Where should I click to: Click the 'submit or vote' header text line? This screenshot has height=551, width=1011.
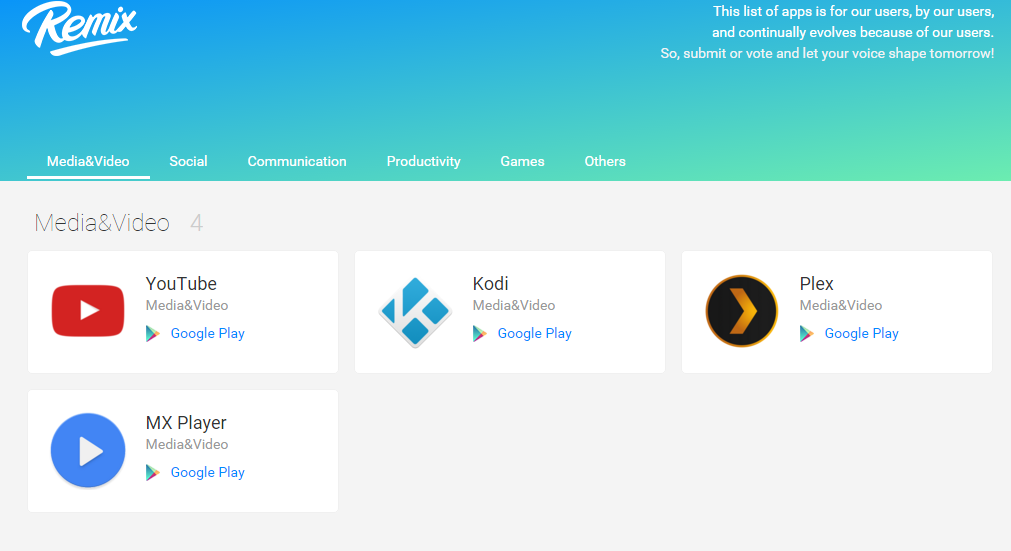(827, 53)
